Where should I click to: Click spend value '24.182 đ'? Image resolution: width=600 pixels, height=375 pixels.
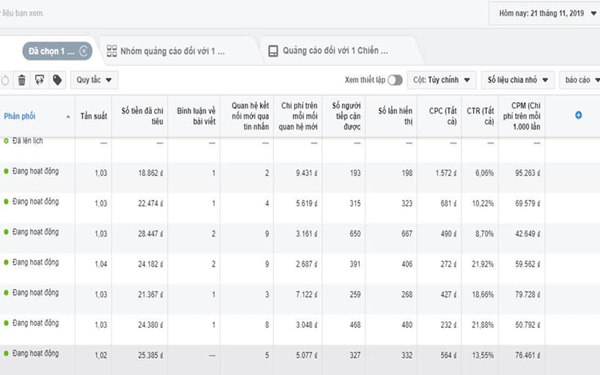[x=151, y=264]
